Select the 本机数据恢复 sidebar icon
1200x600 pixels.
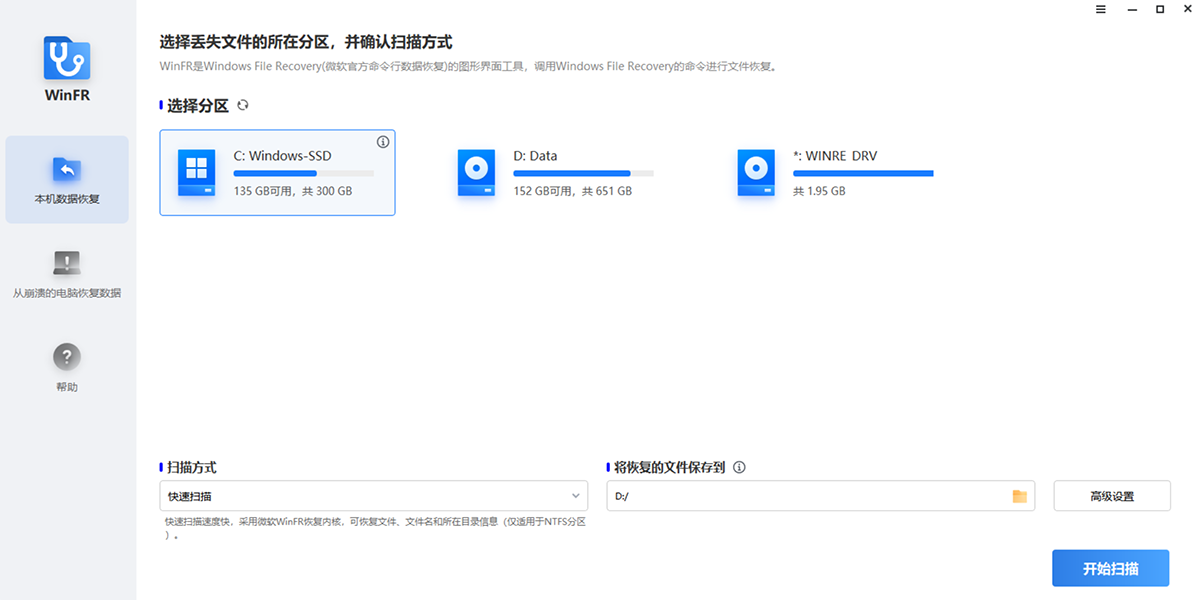pyautogui.click(x=67, y=170)
